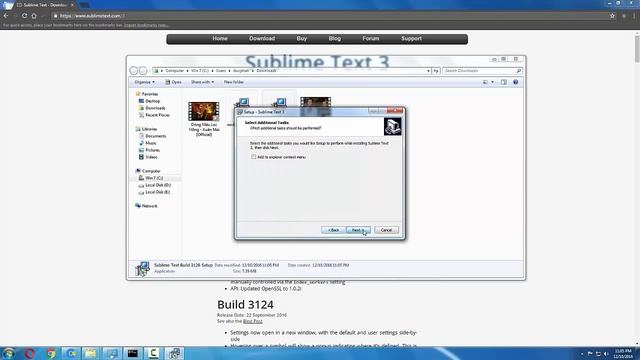640x360 pixels.
Task: Click the Explorer forward navigation button
Action: click(x=143, y=71)
